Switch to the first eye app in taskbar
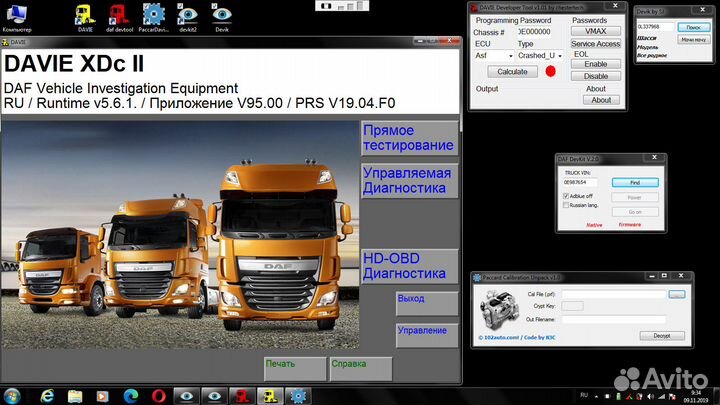Image resolution: width=720 pixels, height=405 pixels. (x=186, y=396)
